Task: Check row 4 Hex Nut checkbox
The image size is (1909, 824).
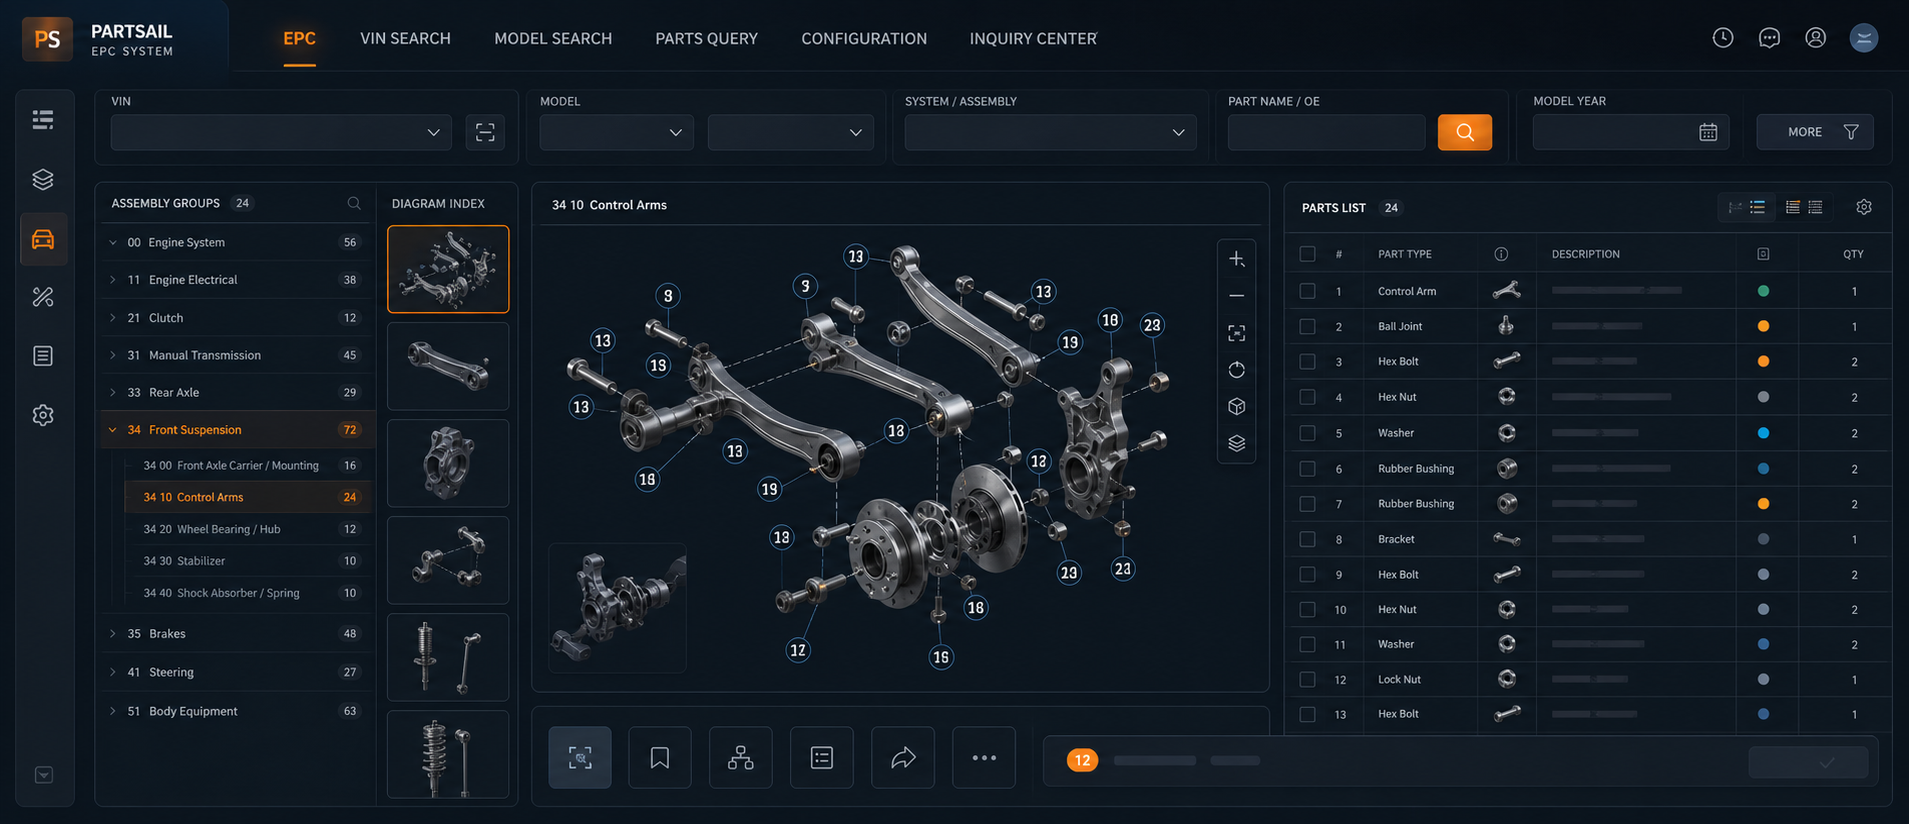Action: click(x=1307, y=397)
